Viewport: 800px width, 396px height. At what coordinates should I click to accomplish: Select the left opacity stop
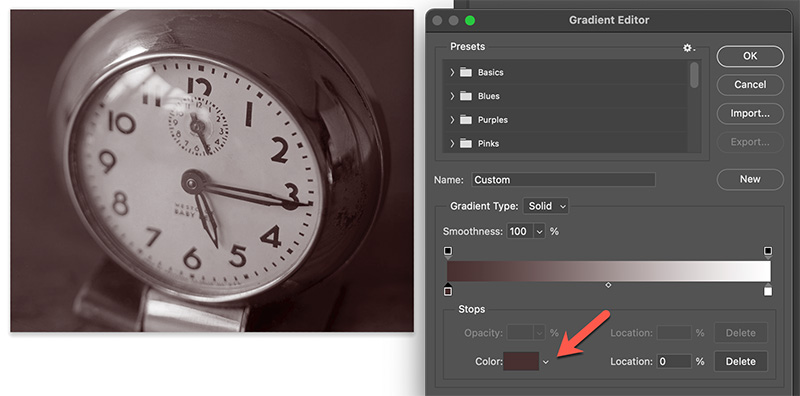tap(448, 252)
